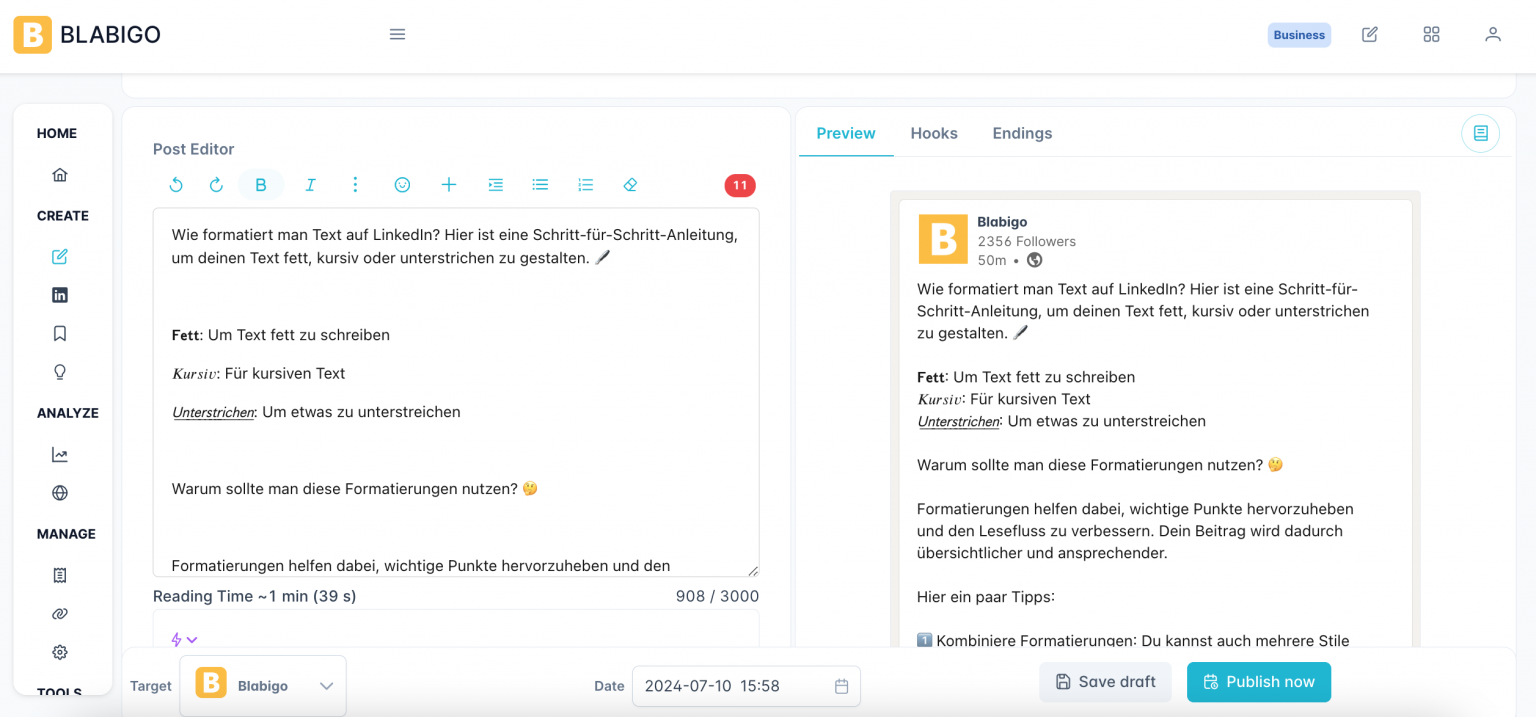Redo the last edit in Post Editor
This screenshot has width=1536, height=717.
point(216,185)
